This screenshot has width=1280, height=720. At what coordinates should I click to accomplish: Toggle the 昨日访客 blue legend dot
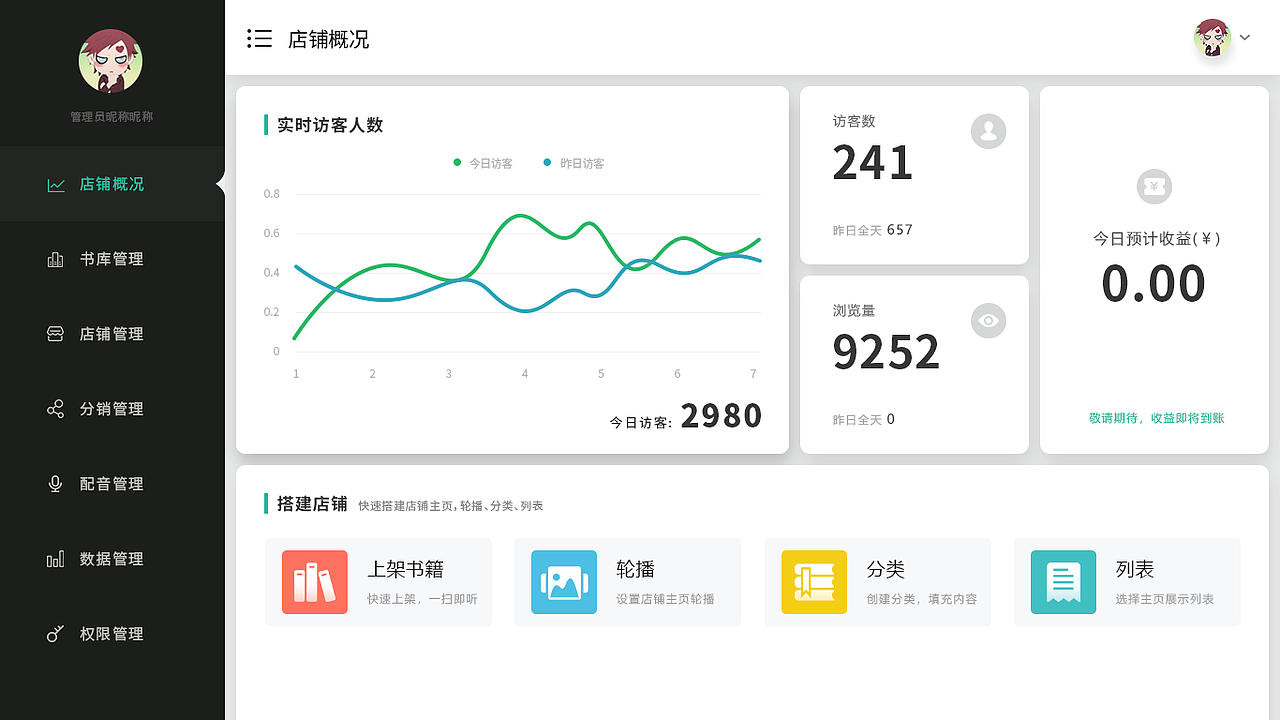[x=547, y=162]
